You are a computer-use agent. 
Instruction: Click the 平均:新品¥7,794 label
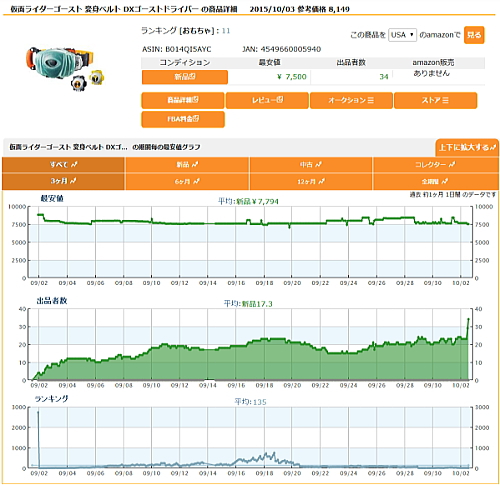[x=248, y=202]
